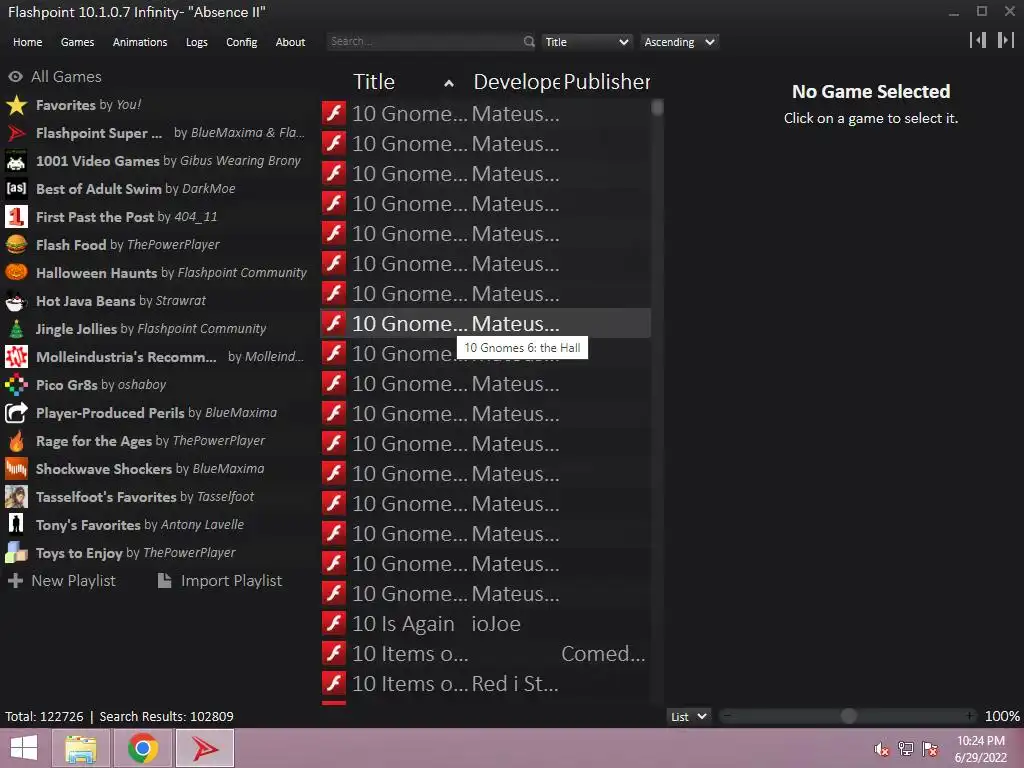
Task: Click the plus end of zoom slider
Action: tap(970, 716)
